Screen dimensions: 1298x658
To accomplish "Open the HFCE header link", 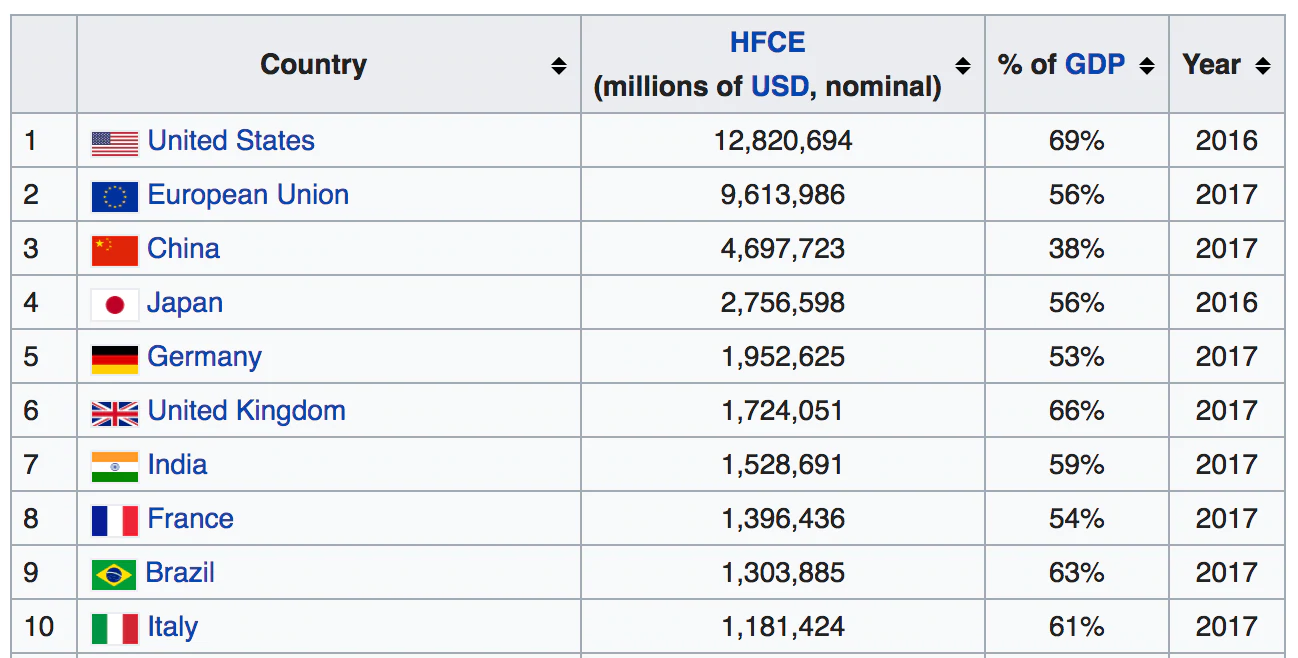I will click(x=767, y=43).
